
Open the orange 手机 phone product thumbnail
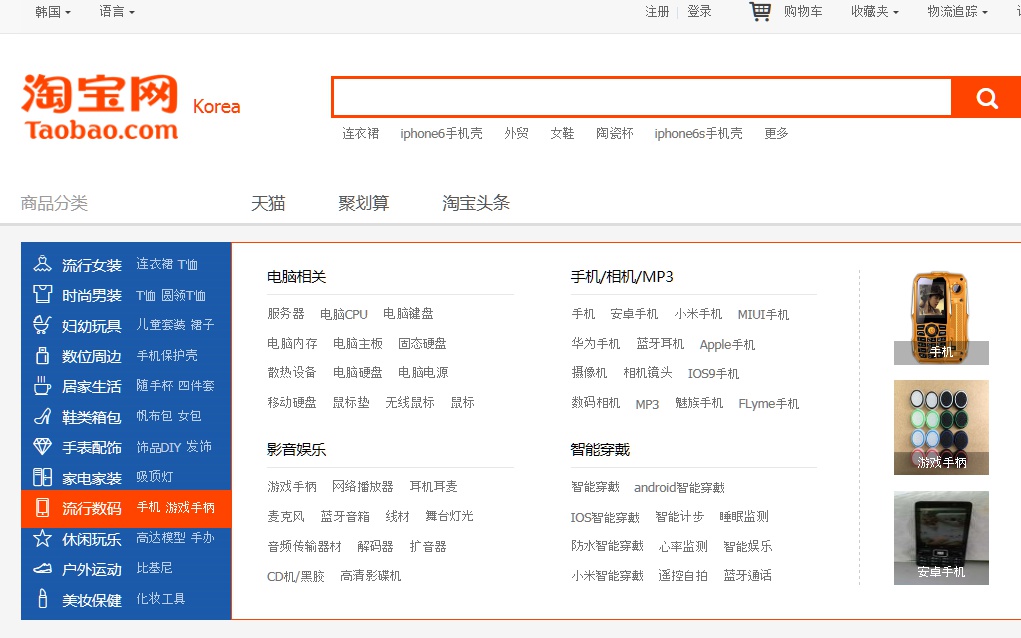[941, 317]
